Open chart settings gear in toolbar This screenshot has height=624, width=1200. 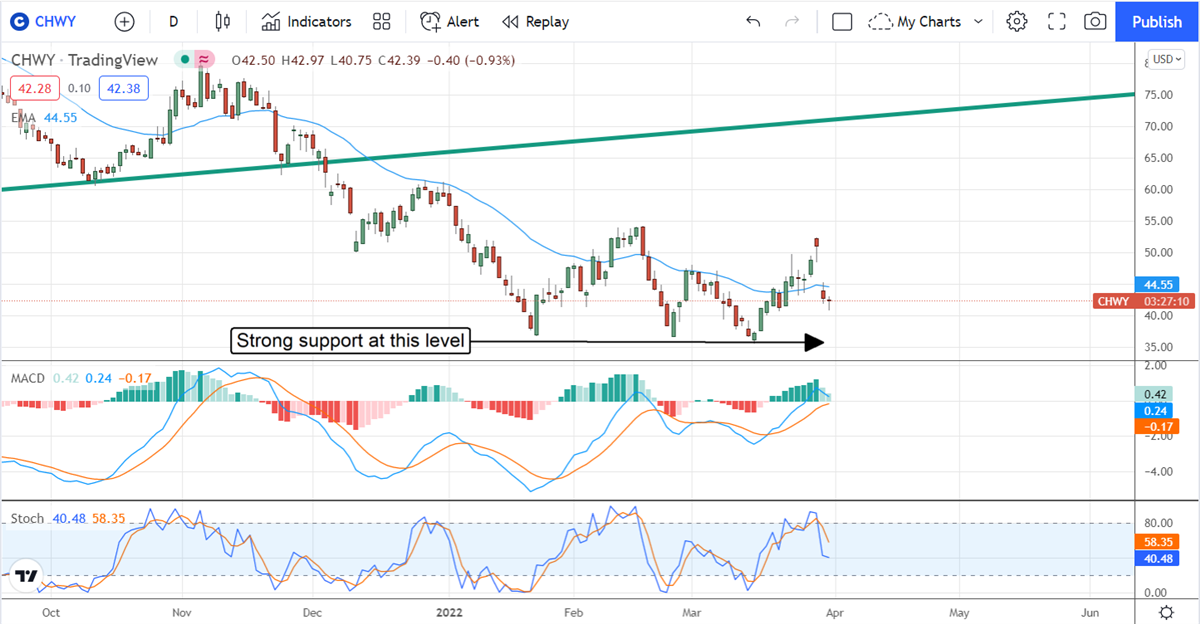click(1017, 21)
